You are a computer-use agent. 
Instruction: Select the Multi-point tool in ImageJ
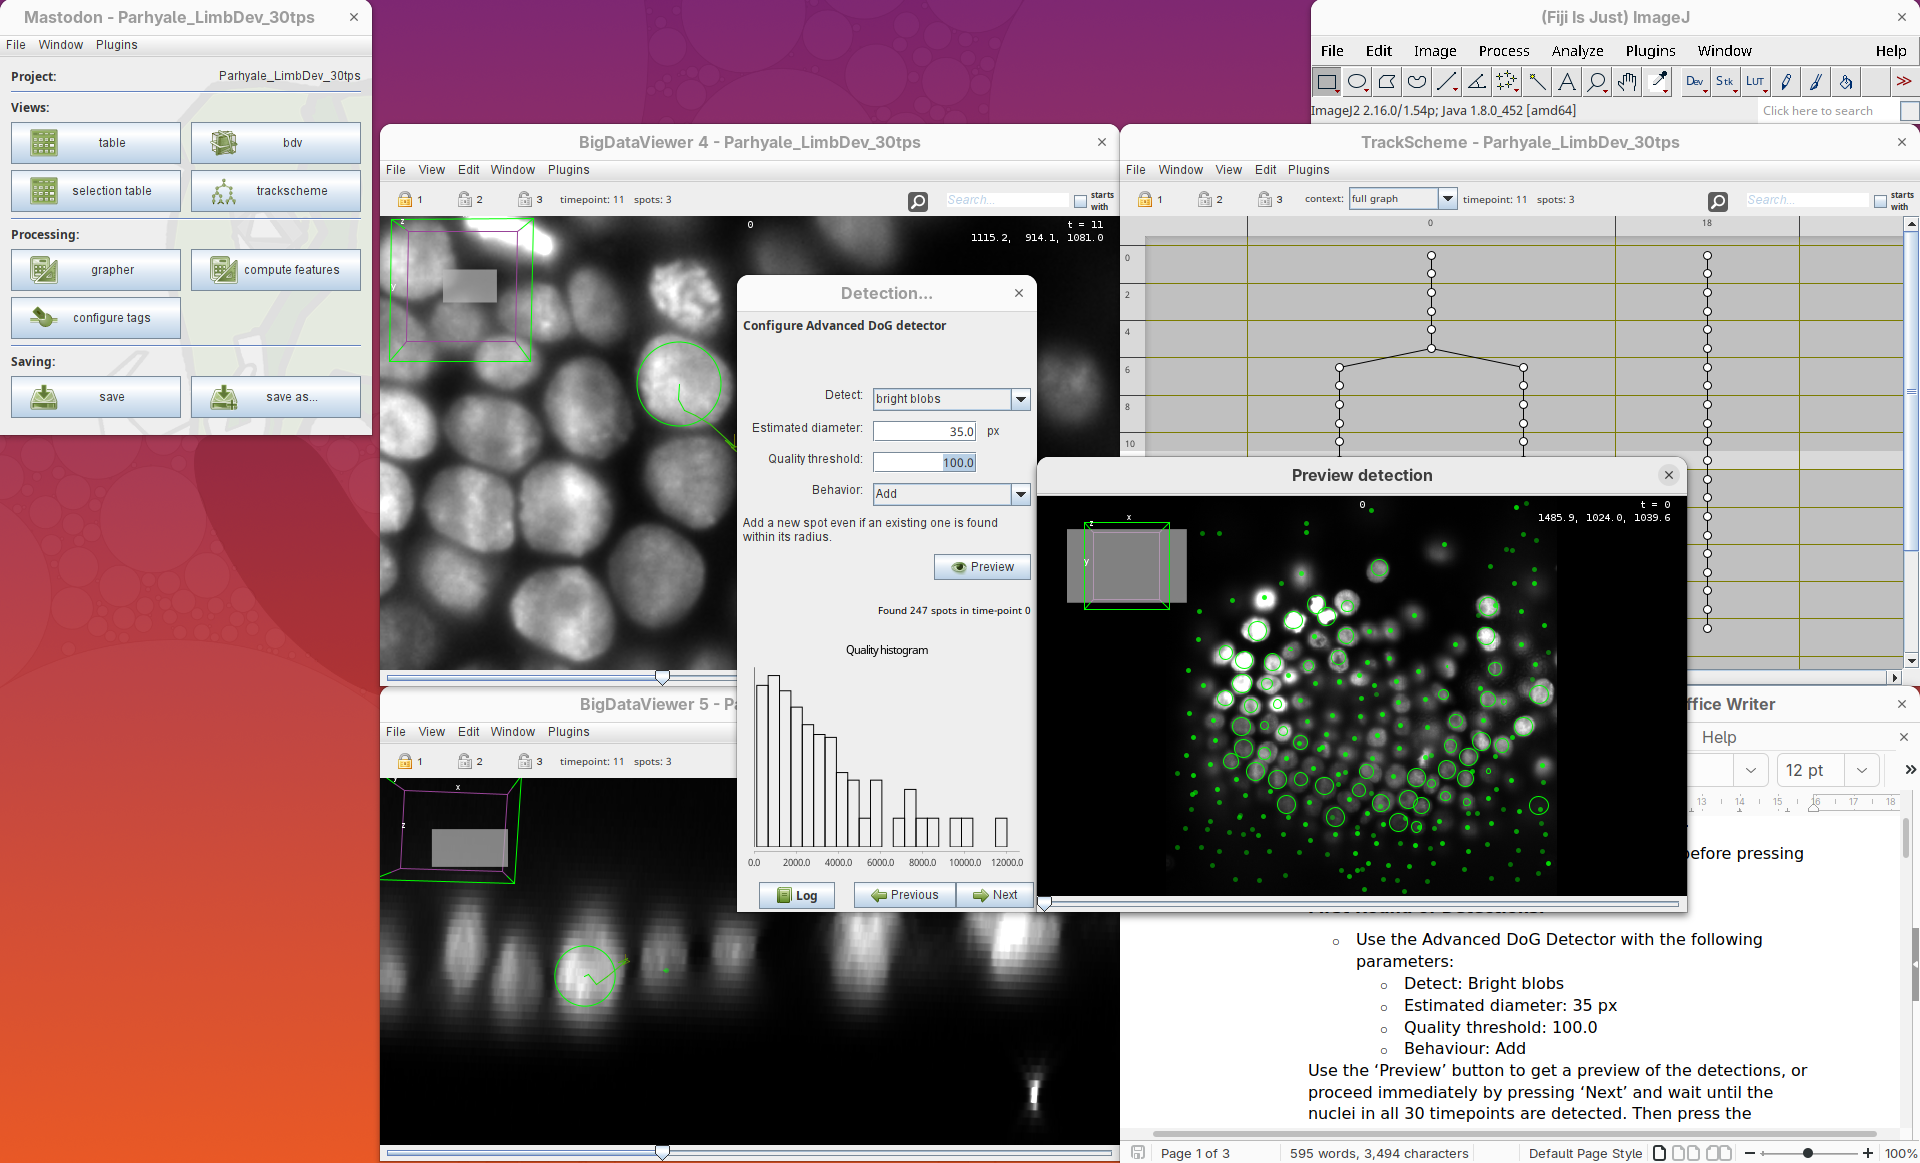coord(1507,82)
